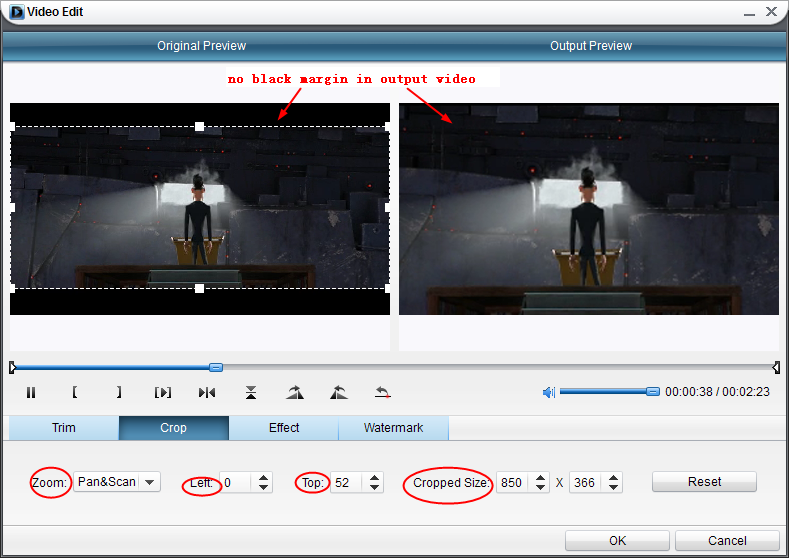Click the 'Output Preview' header text

[x=591, y=46]
